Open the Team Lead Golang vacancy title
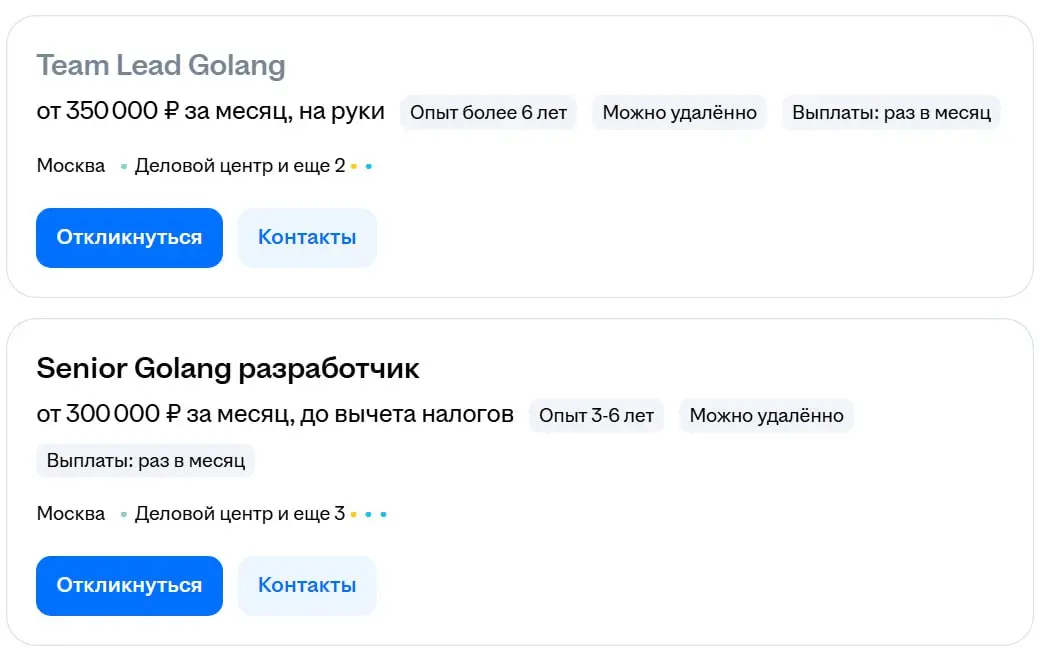 [160, 65]
